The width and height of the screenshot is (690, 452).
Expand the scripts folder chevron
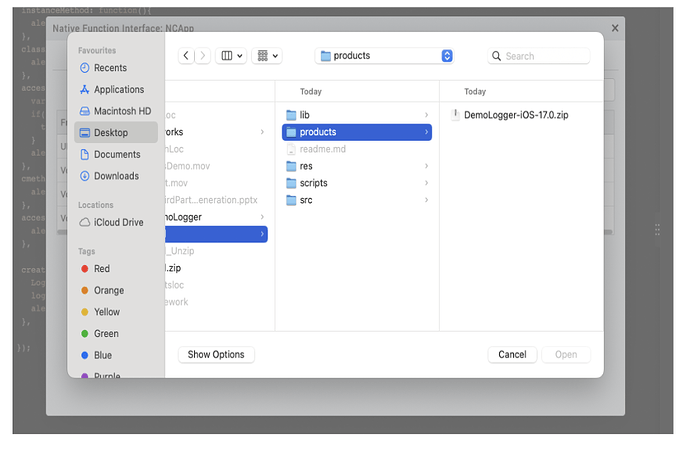[426, 183]
